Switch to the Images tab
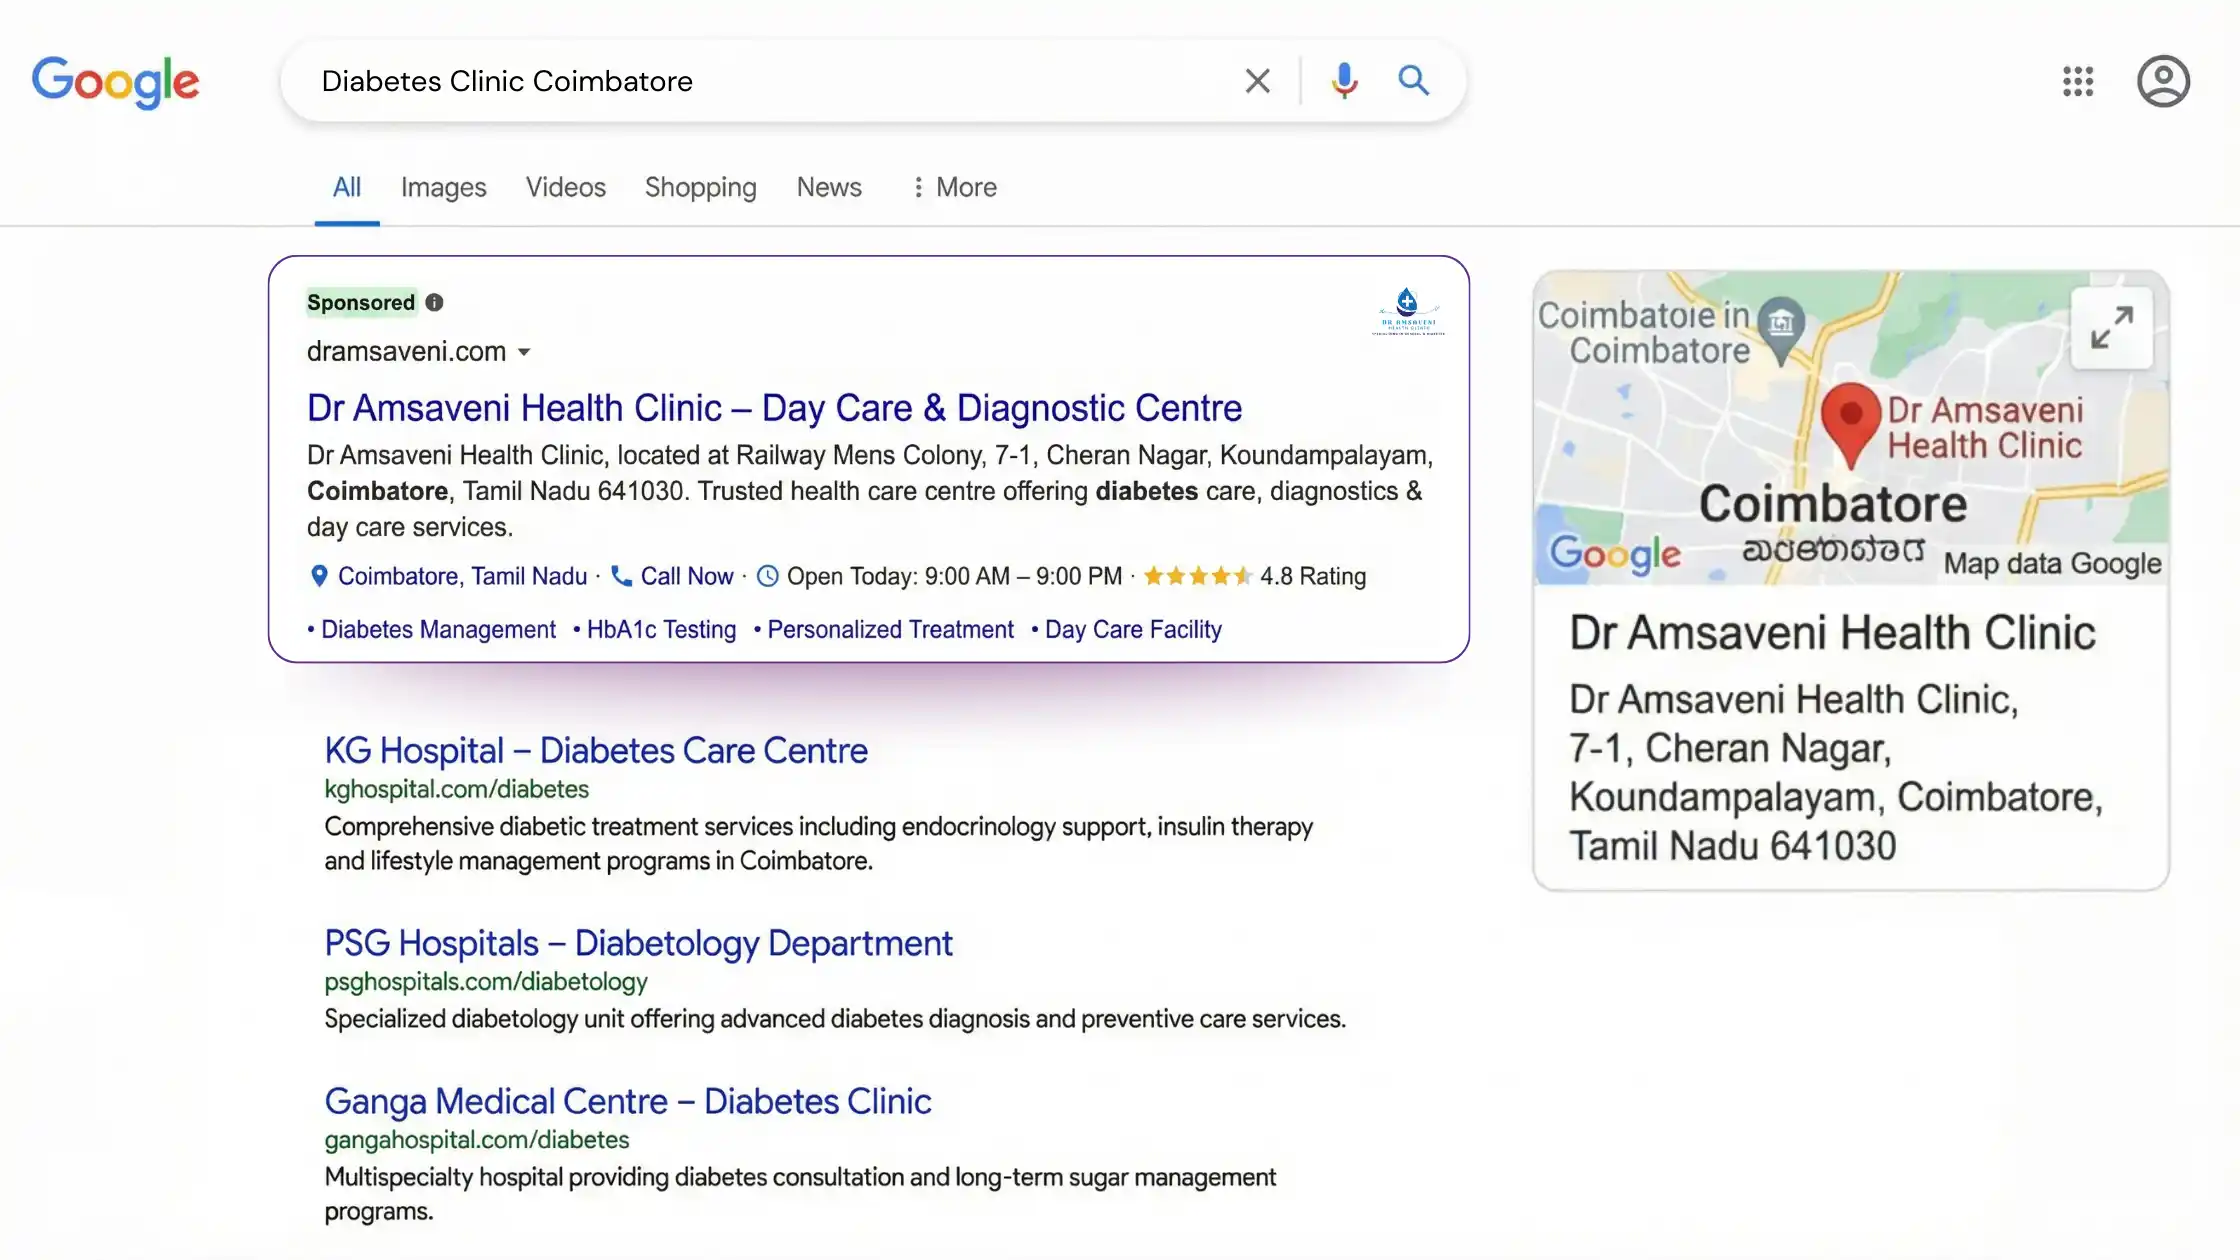The image size is (2240, 1260). click(443, 187)
